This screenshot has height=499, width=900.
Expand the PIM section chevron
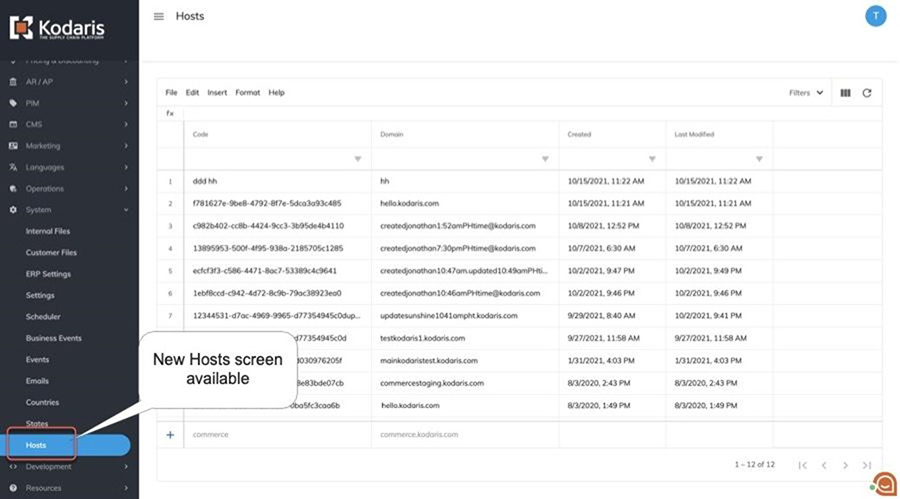click(x=126, y=103)
